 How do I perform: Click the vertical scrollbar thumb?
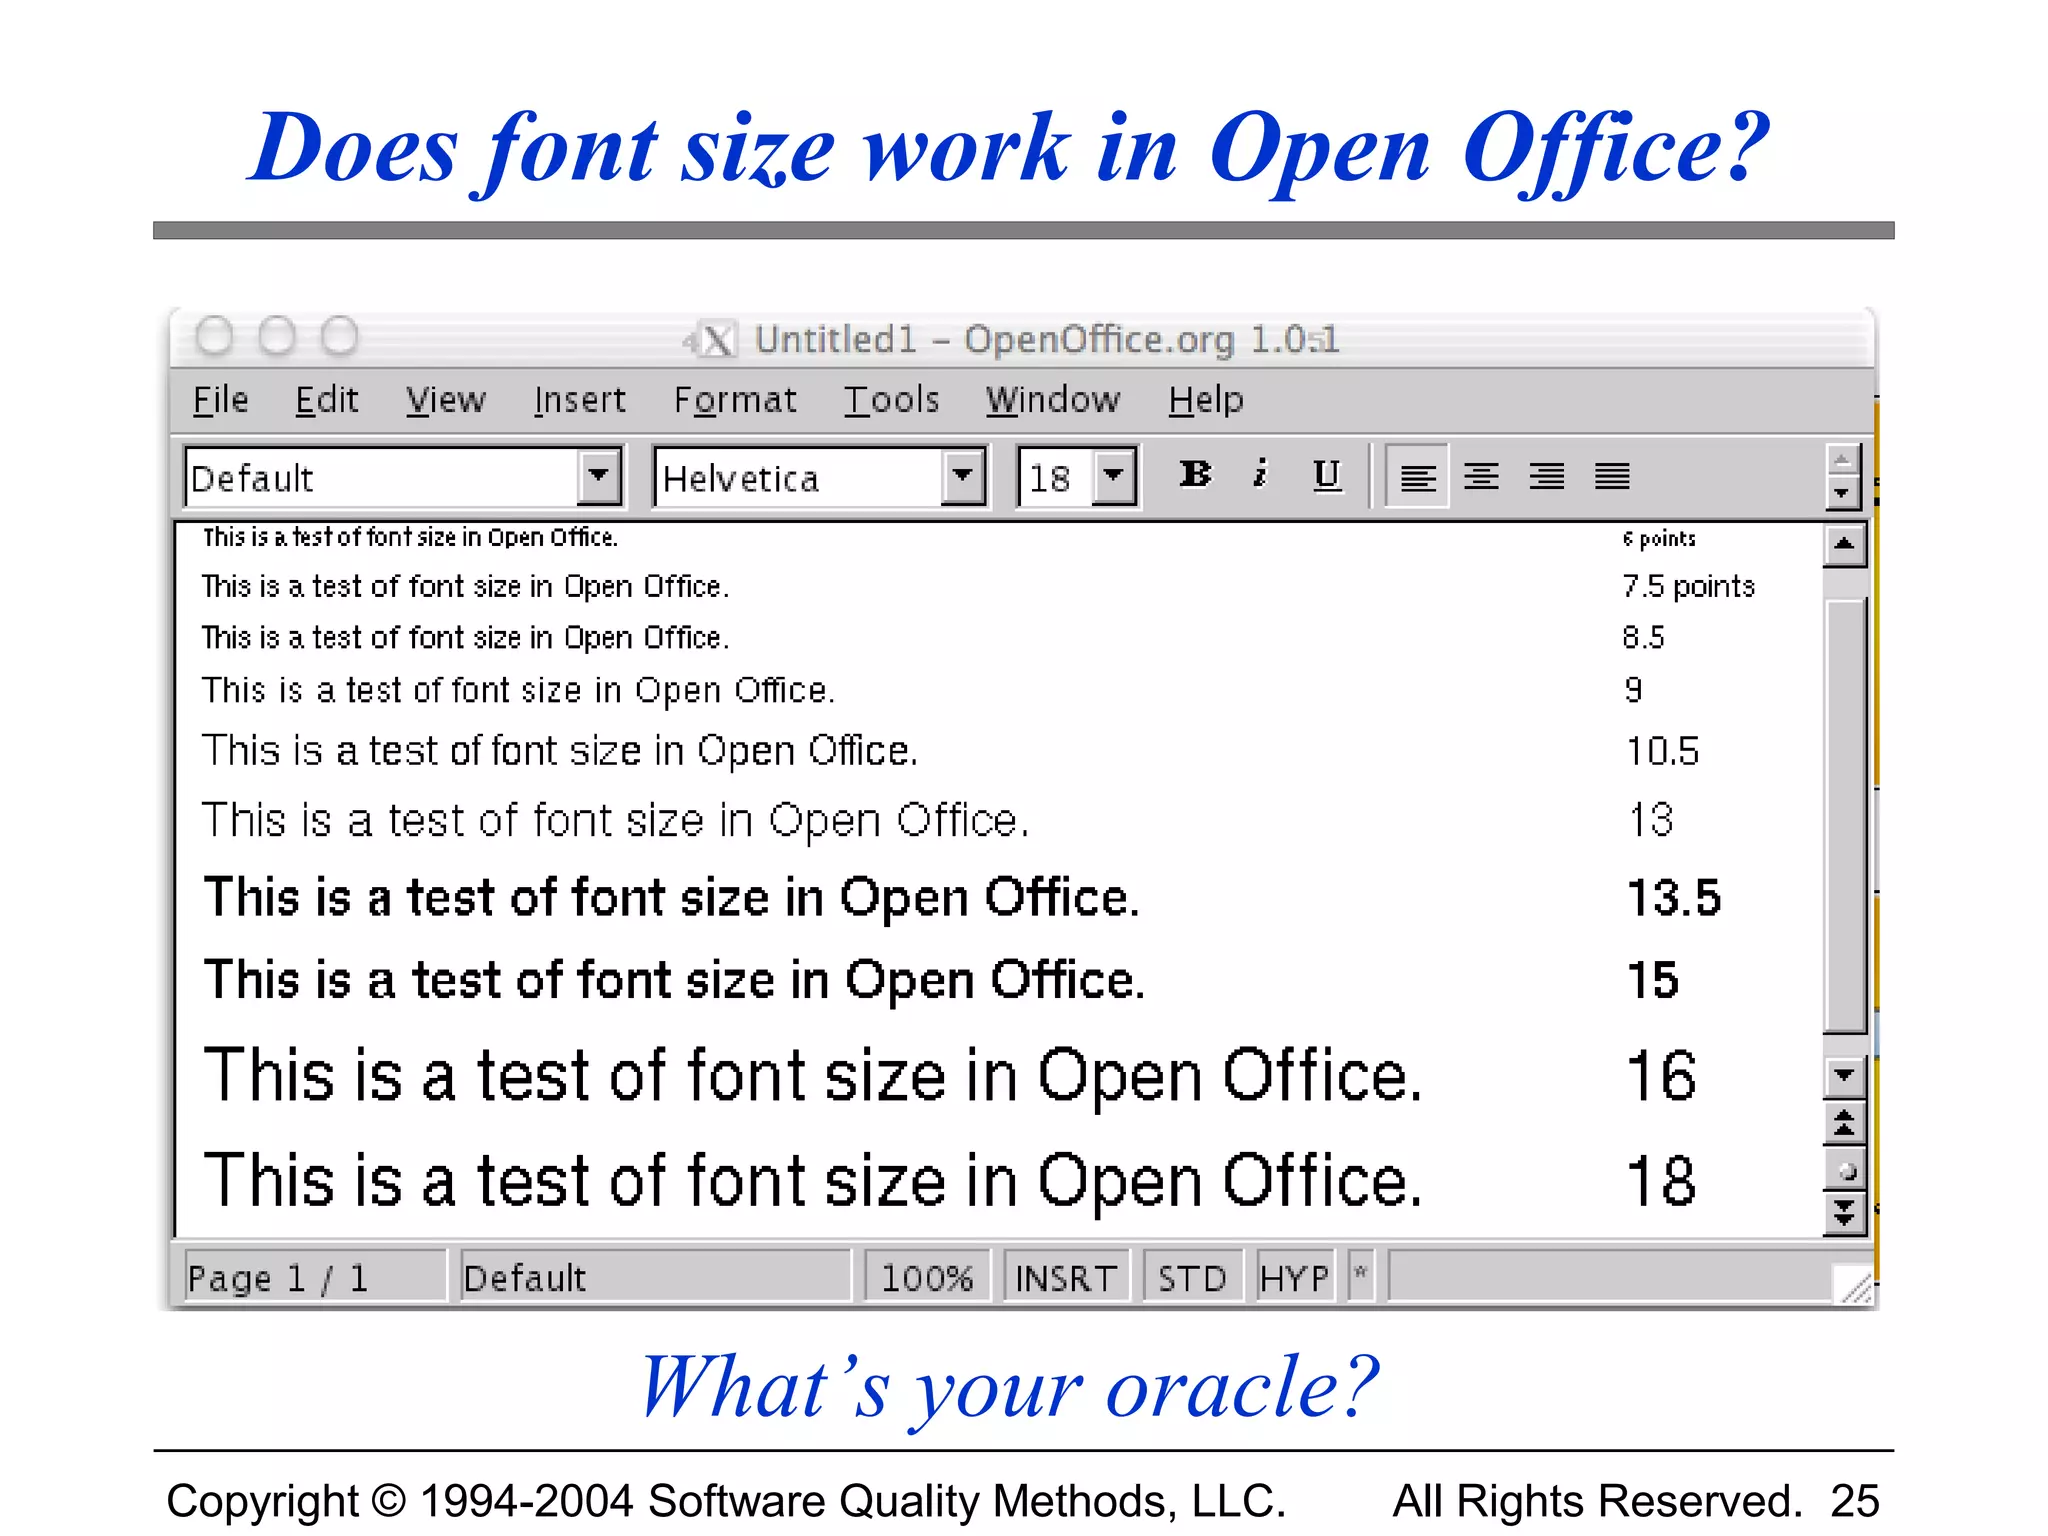[x=1845, y=815]
